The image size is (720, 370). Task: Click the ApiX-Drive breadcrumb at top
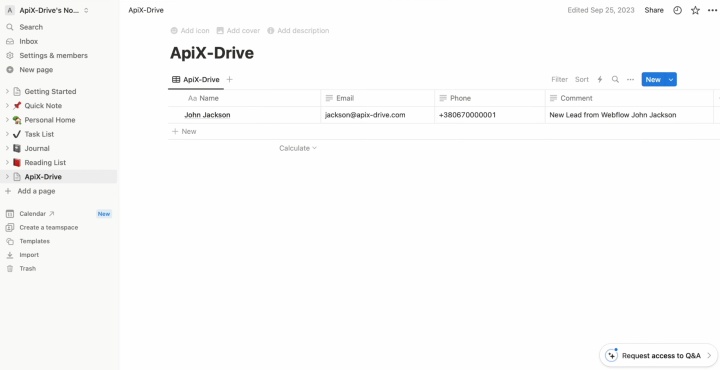pyautogui.click(x=146, y=10)
